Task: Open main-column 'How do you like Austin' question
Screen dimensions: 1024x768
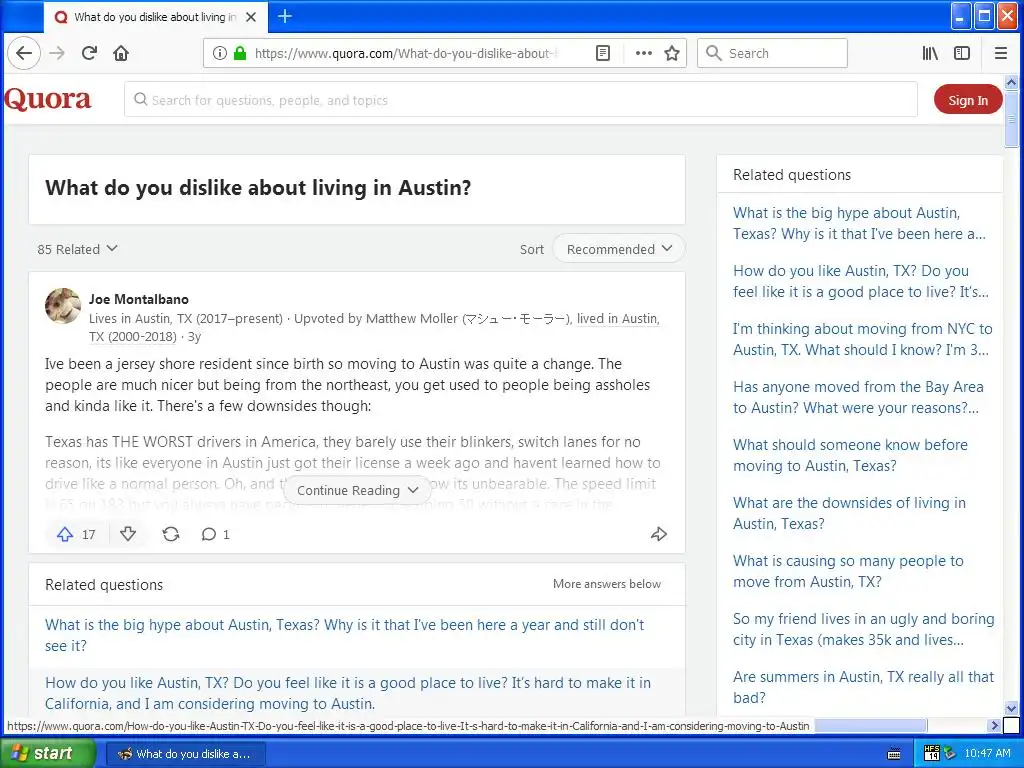Action: point(348,693)
